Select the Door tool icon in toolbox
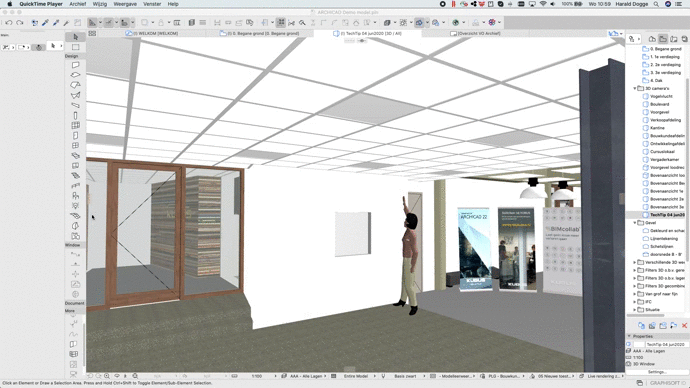This screenshot has width=690, height=388. pos(75,135)
